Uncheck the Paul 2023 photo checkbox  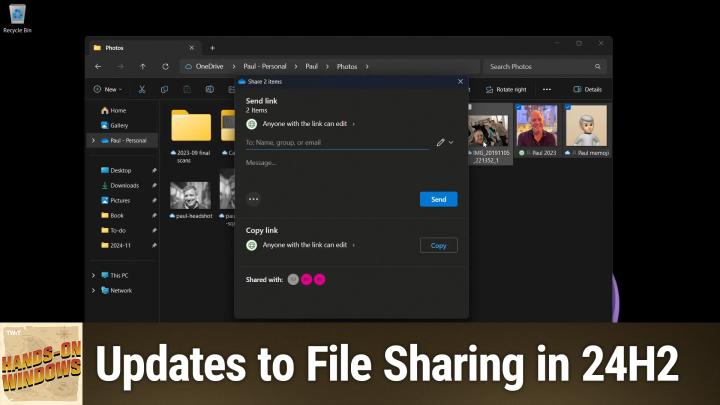click(518, 107)
